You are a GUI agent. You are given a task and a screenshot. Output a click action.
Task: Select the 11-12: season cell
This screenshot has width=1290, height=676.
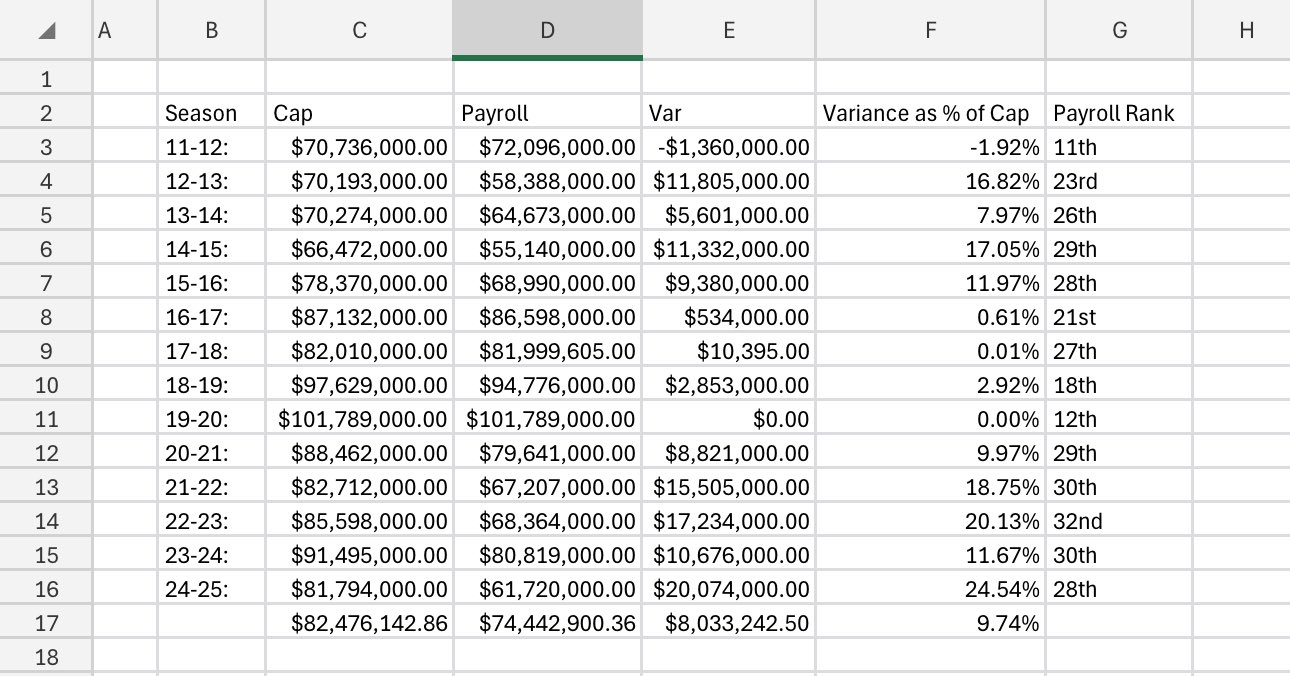[x=211, y=147]
